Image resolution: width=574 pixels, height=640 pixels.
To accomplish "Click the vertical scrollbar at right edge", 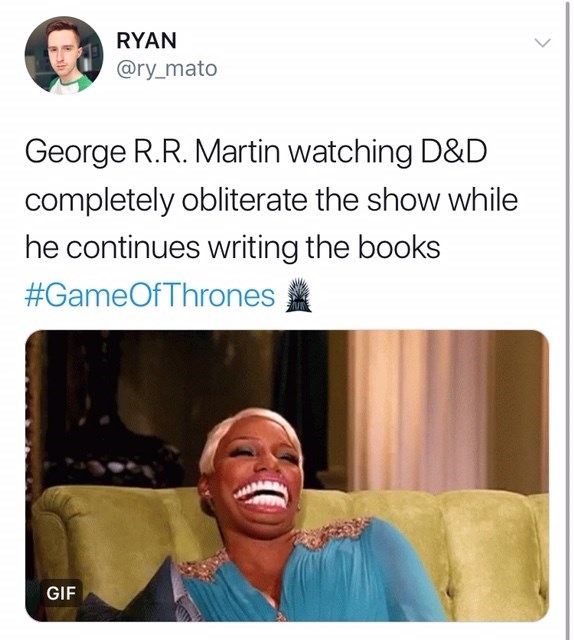I will click(x=567, y=320).
